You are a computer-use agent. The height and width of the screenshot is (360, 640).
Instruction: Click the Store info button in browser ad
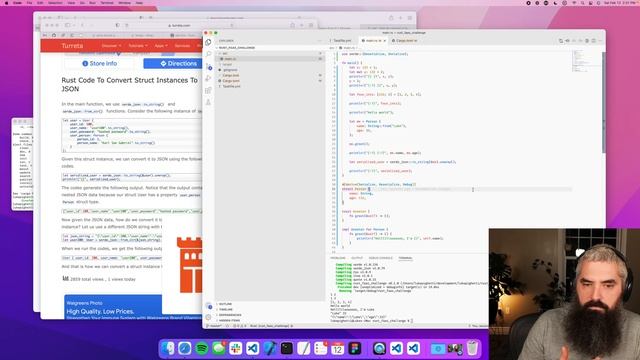coord(99,64)
